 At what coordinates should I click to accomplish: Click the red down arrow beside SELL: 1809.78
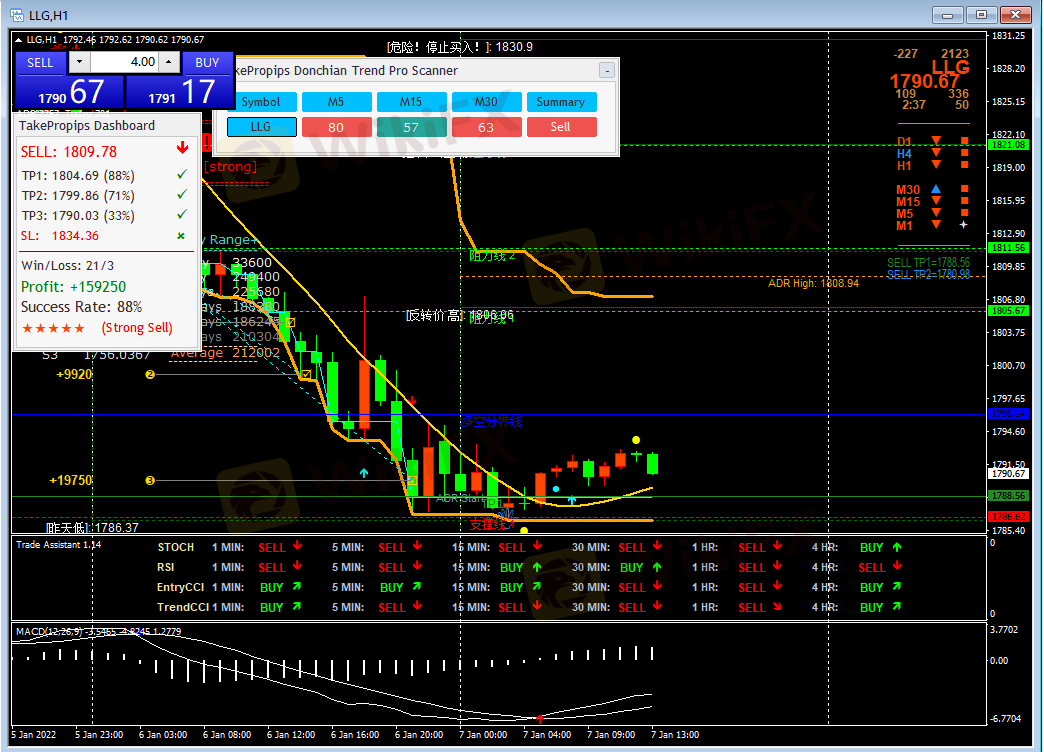(x=181, y=150)
